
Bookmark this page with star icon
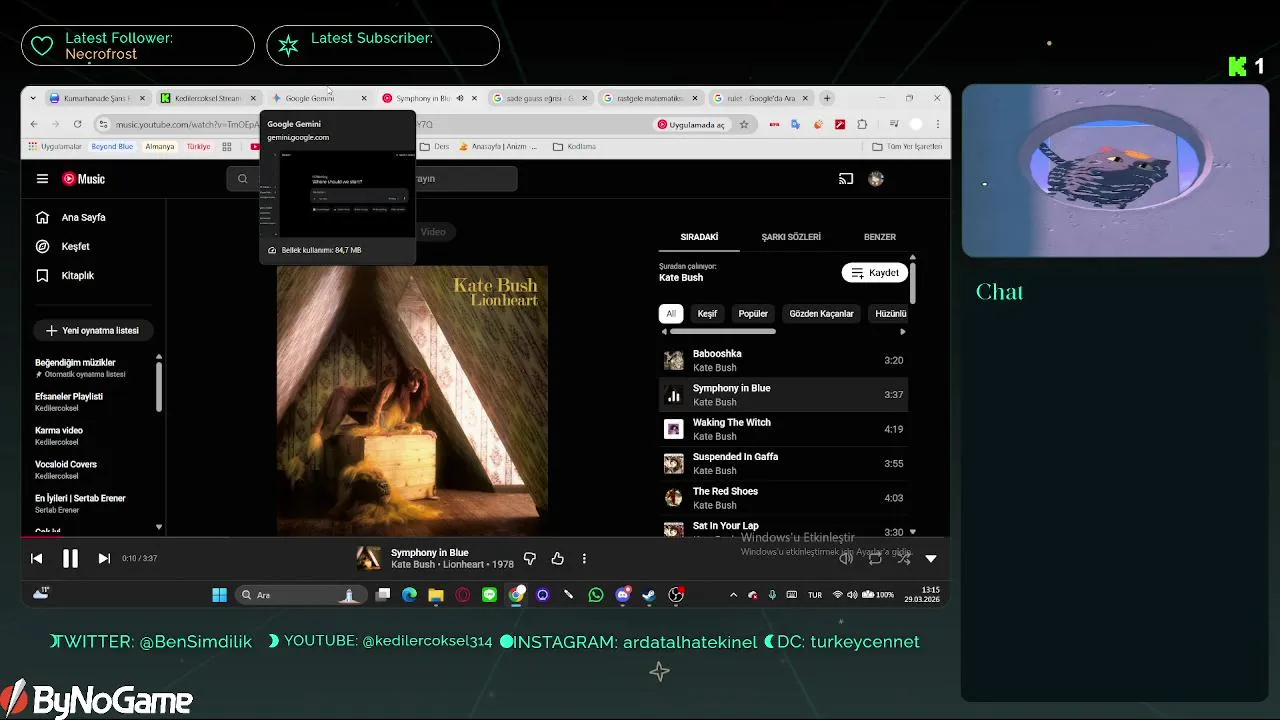[x=744, y=124]
